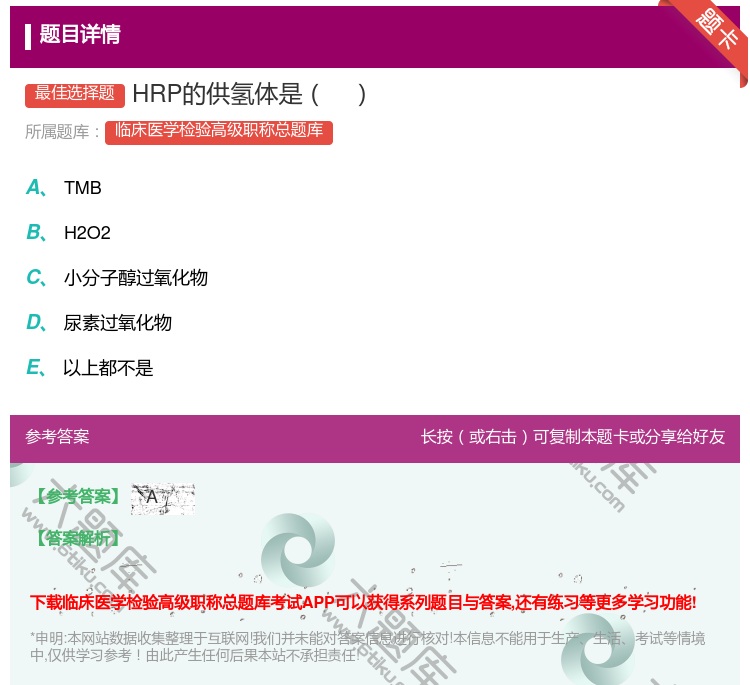This screenshot has height=685, width=750.
Task: Select option D 尿素过氧化物
Action: point(99,323)
